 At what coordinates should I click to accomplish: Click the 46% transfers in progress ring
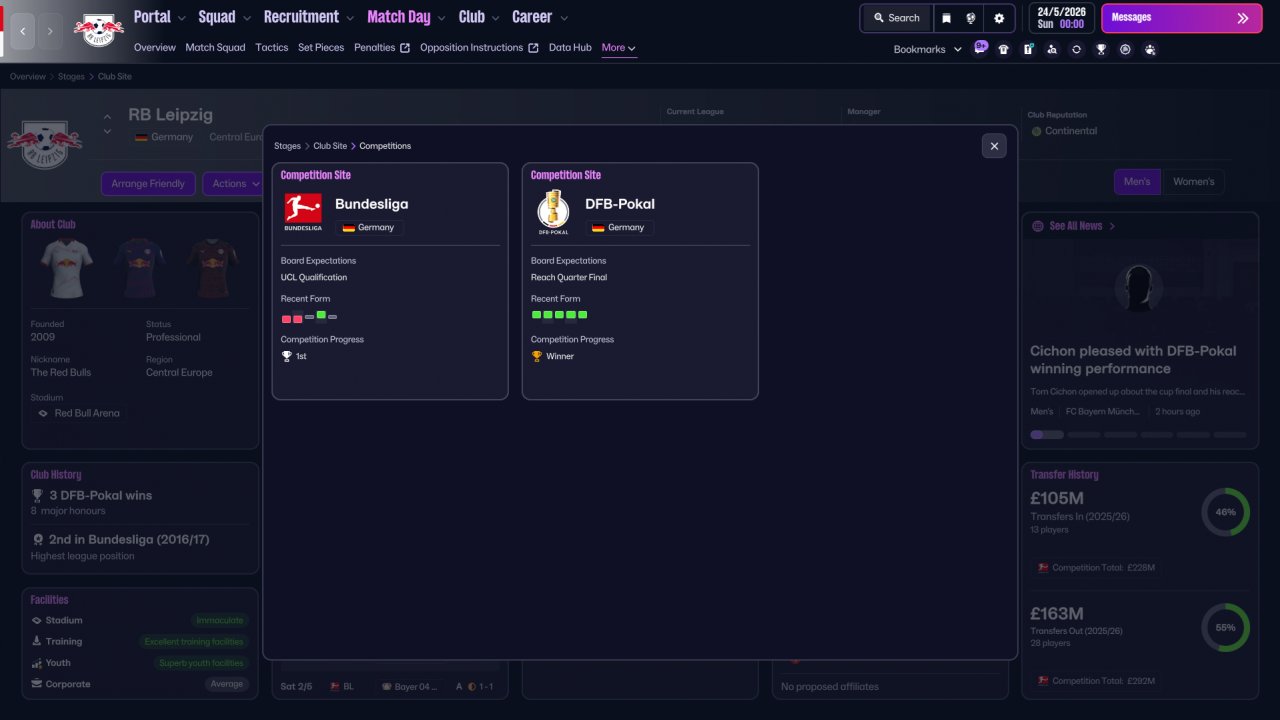1225,512
